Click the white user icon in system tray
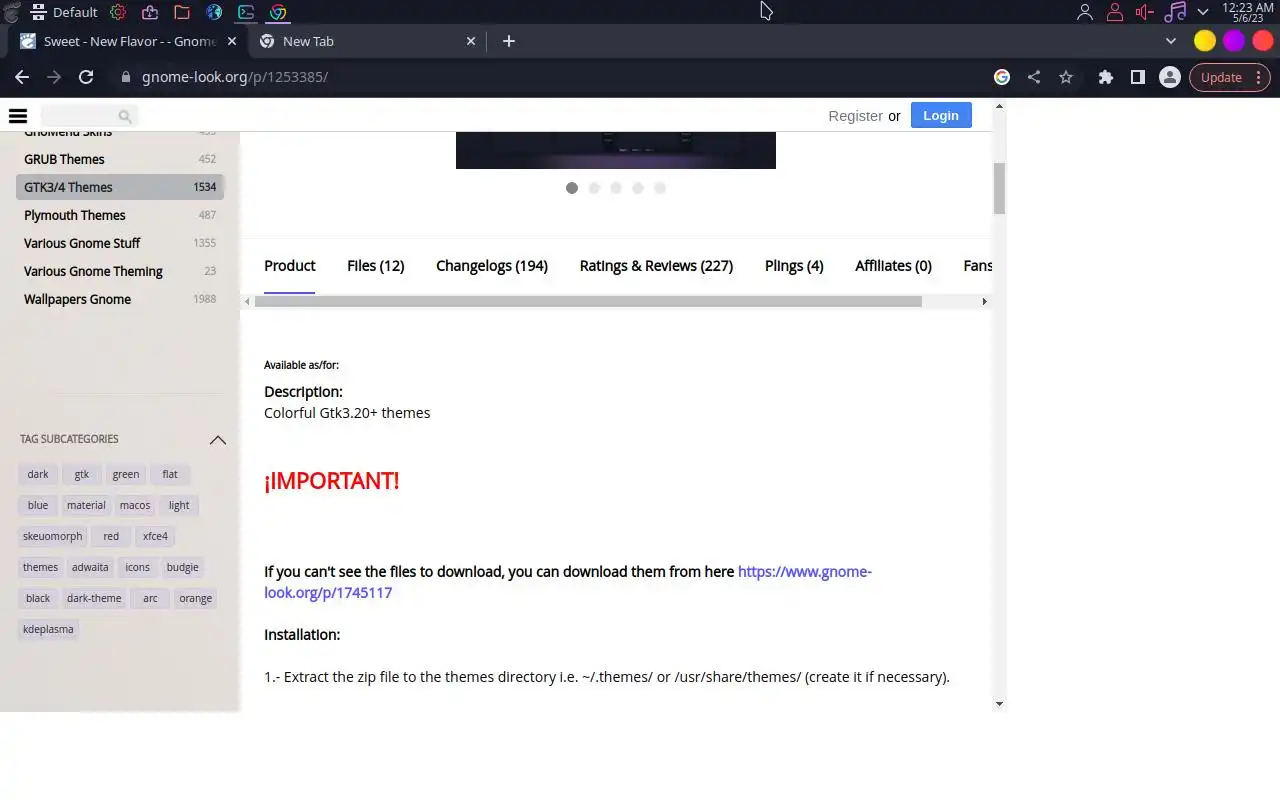Image resolution: width=1280 pixels, height=800 pixels. coord(1085,12)
